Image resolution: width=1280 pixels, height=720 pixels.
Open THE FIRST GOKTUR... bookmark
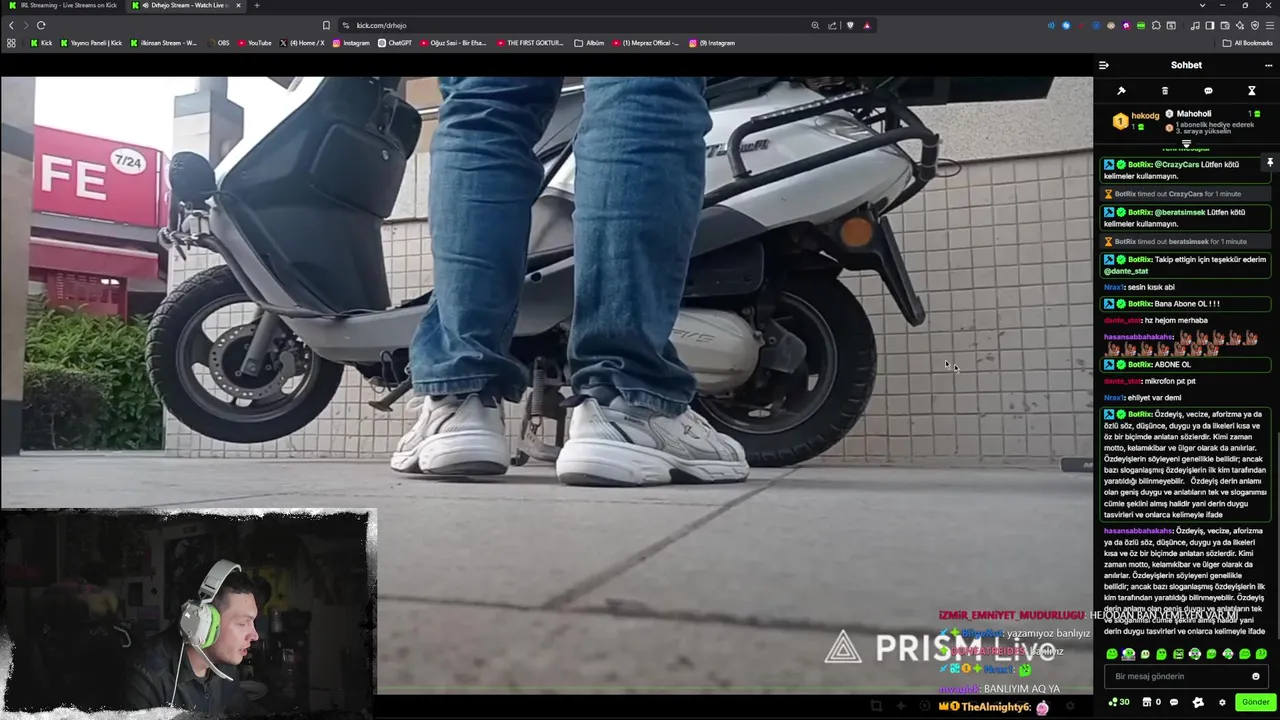[x=530, y=43]
